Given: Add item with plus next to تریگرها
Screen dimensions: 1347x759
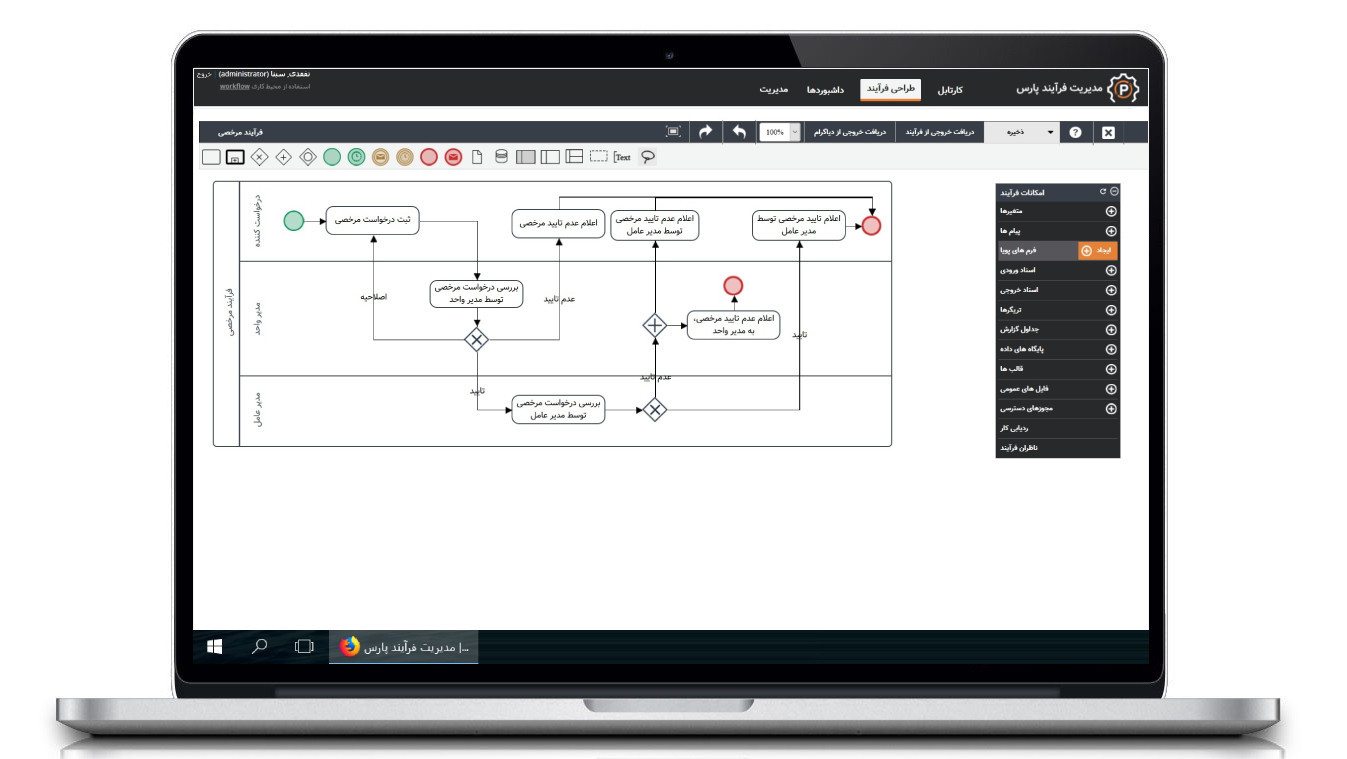Looking at the screenshot, I should [1111, 310].
